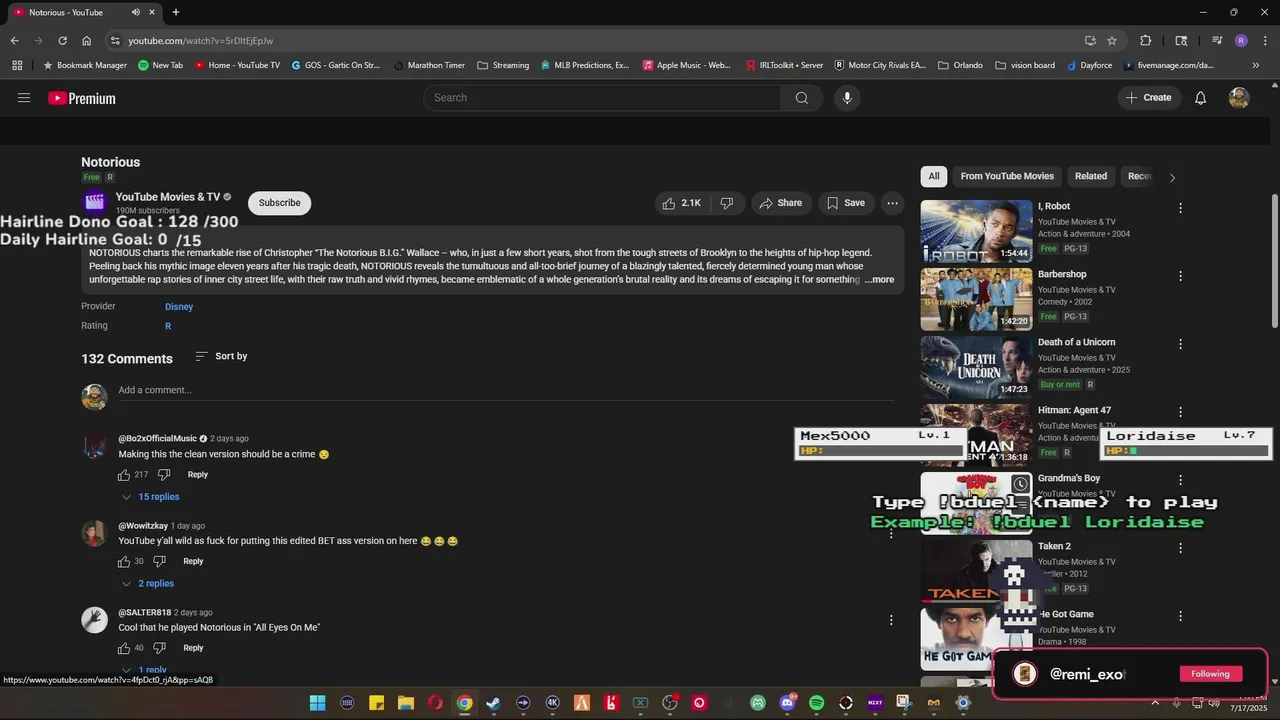The height and width of the screenshot is (720, 1280).
Task: Open Steam from taskbar
Action: [493, 703]
